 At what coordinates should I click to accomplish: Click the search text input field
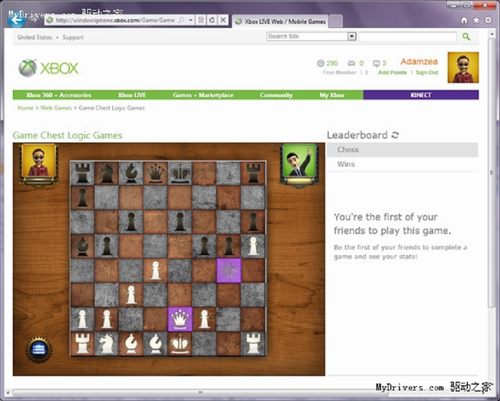[407, 36]
